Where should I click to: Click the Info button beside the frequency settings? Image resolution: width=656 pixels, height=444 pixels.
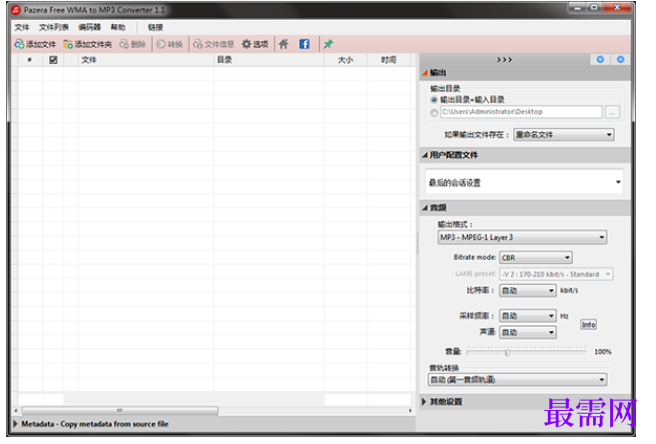coord(588,324)
